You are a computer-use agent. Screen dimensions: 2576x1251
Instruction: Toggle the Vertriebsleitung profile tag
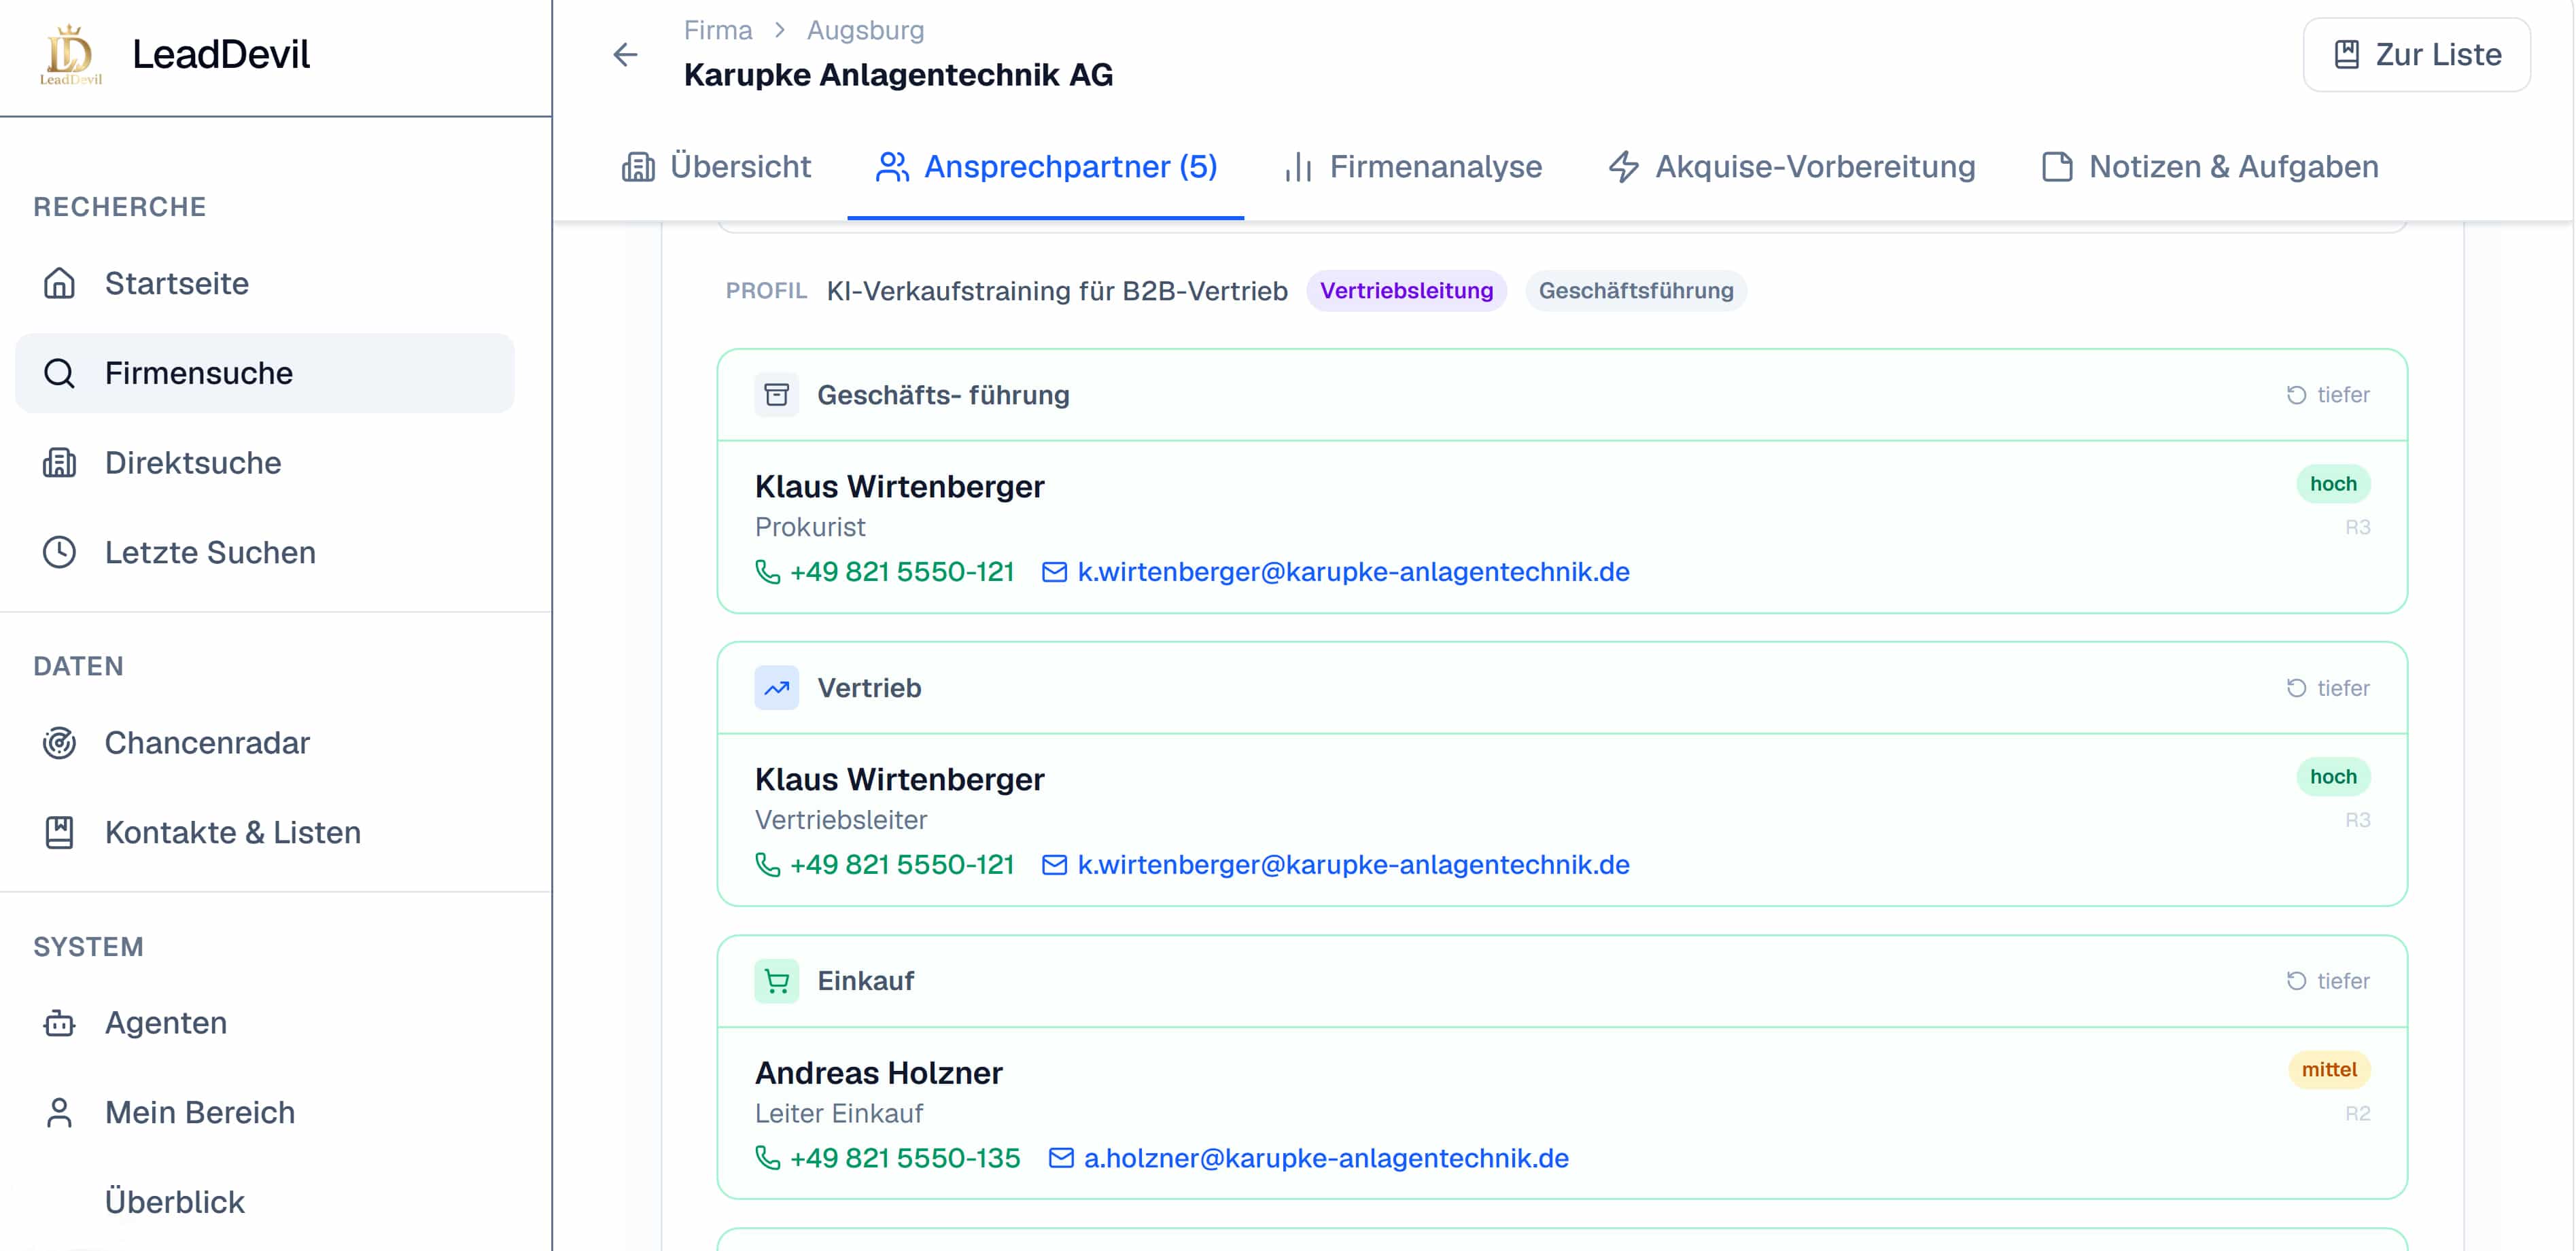[x=1406, y=291]
